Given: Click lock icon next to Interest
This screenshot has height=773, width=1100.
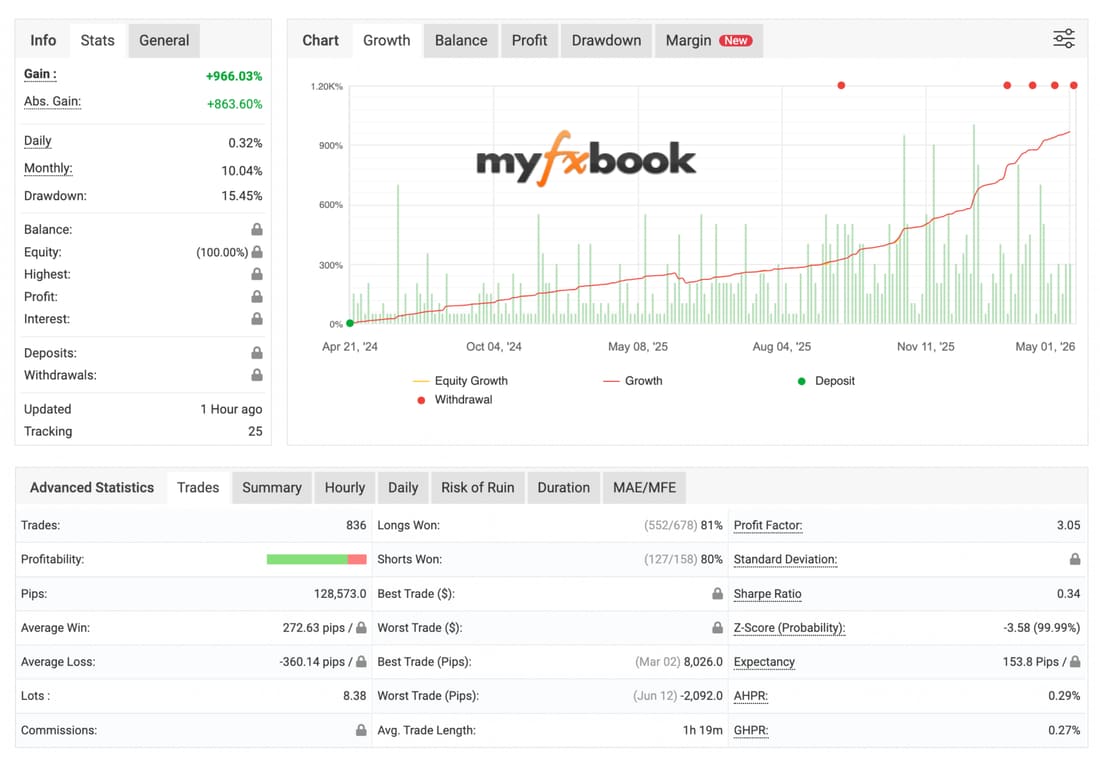Looking at the screenshot, I should coord(257,319).
